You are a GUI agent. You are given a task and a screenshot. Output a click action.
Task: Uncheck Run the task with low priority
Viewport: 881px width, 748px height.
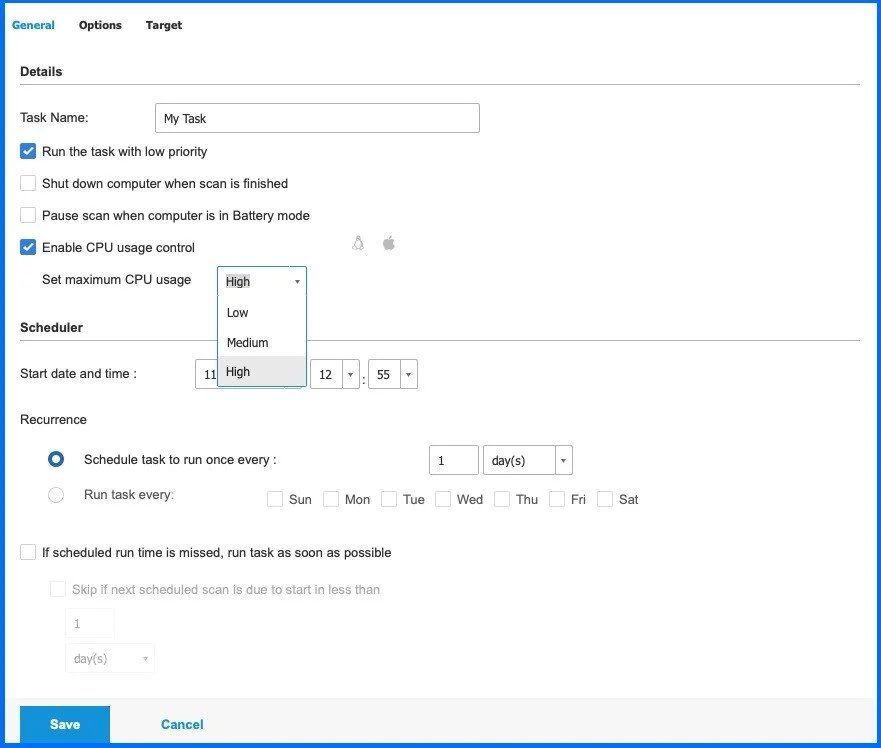[28, 152]
